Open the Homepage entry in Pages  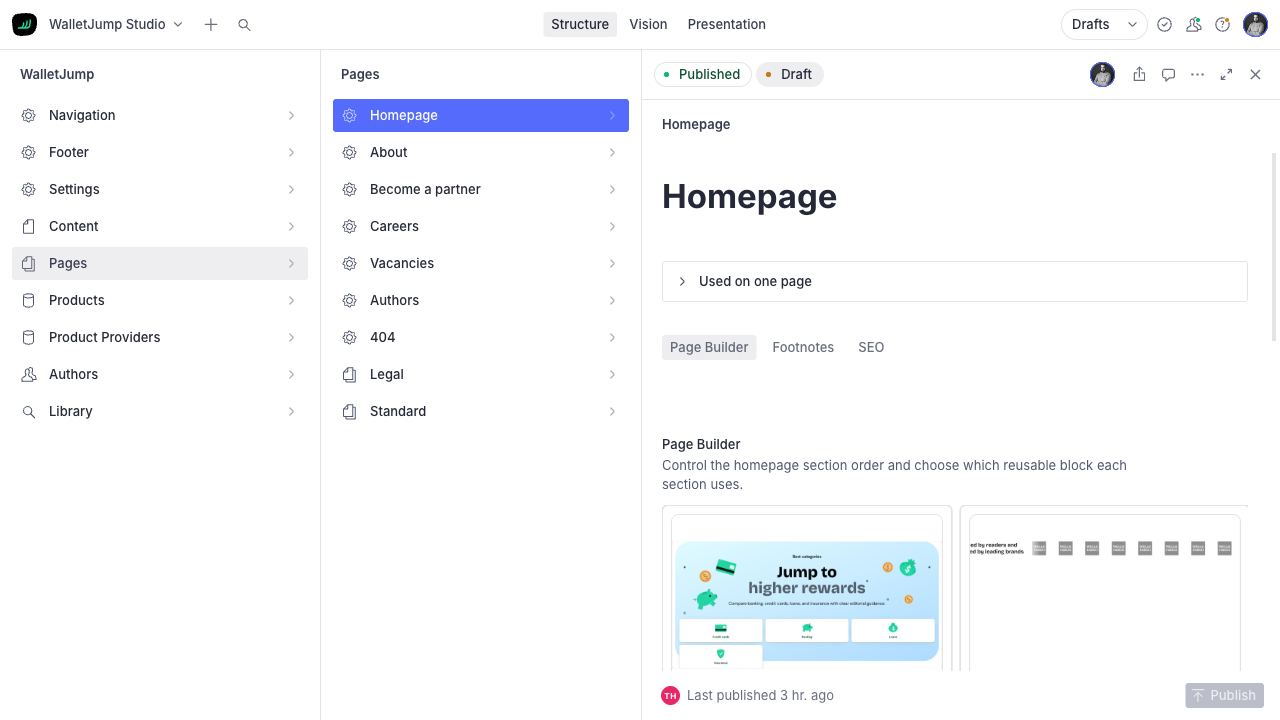[481, 115]
